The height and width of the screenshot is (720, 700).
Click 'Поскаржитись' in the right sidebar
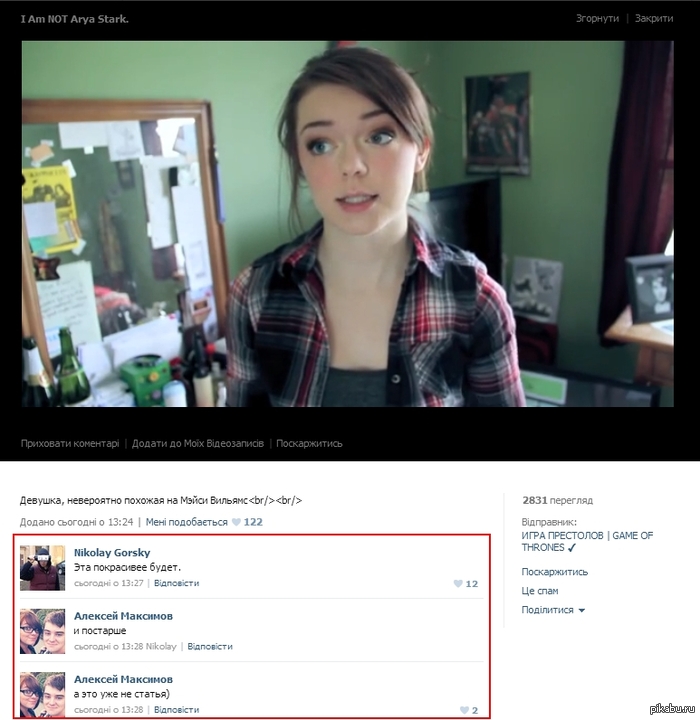tap(554, 572)
